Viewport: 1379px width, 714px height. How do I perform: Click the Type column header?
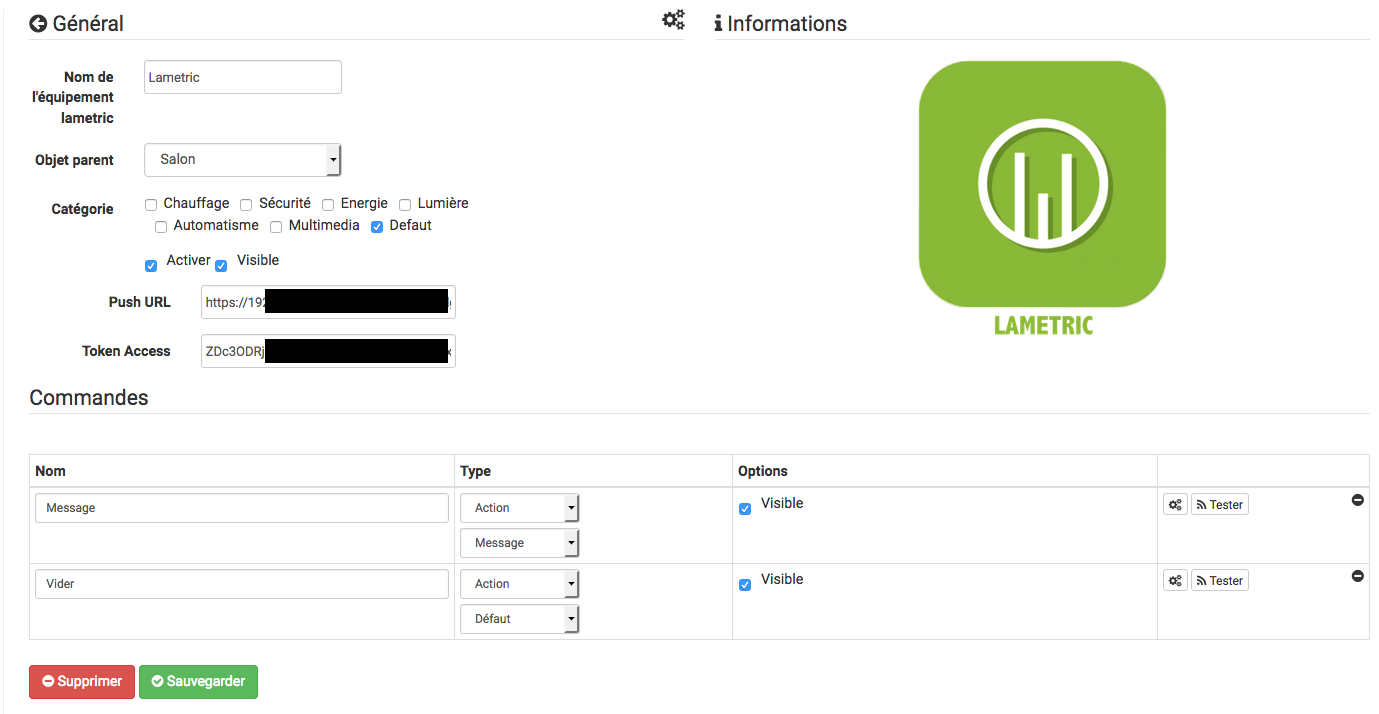(x=475, y=471)
